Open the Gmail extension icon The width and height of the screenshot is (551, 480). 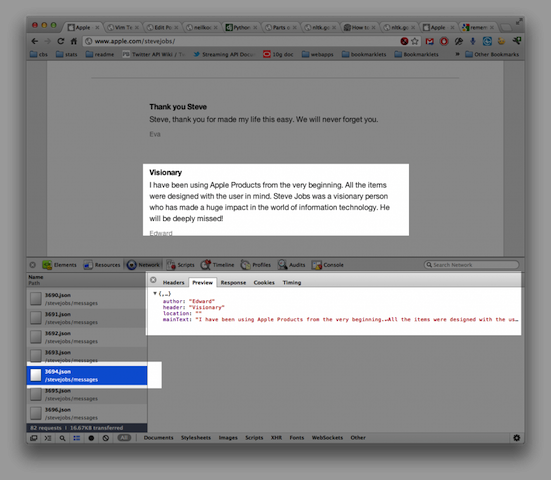tap(429, 41)
